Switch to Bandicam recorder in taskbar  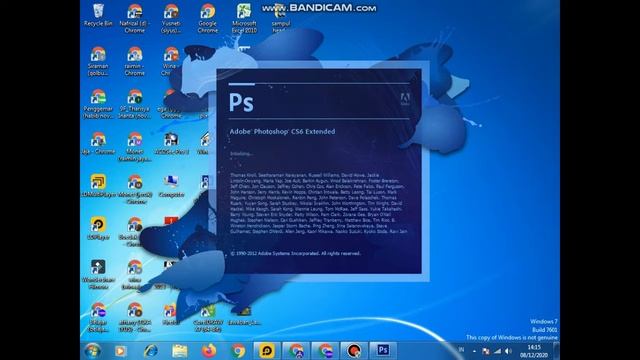click(354, 351)
